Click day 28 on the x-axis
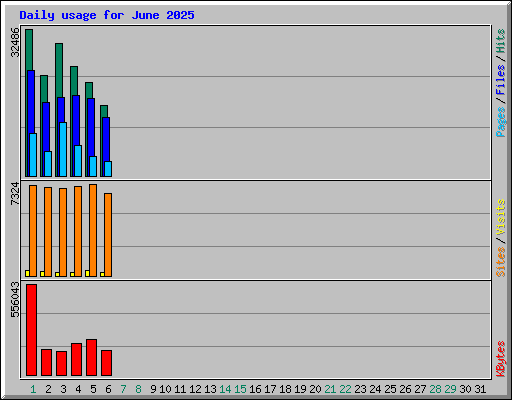The width and height of the screenshot is (512, 400). coord(435,389)
